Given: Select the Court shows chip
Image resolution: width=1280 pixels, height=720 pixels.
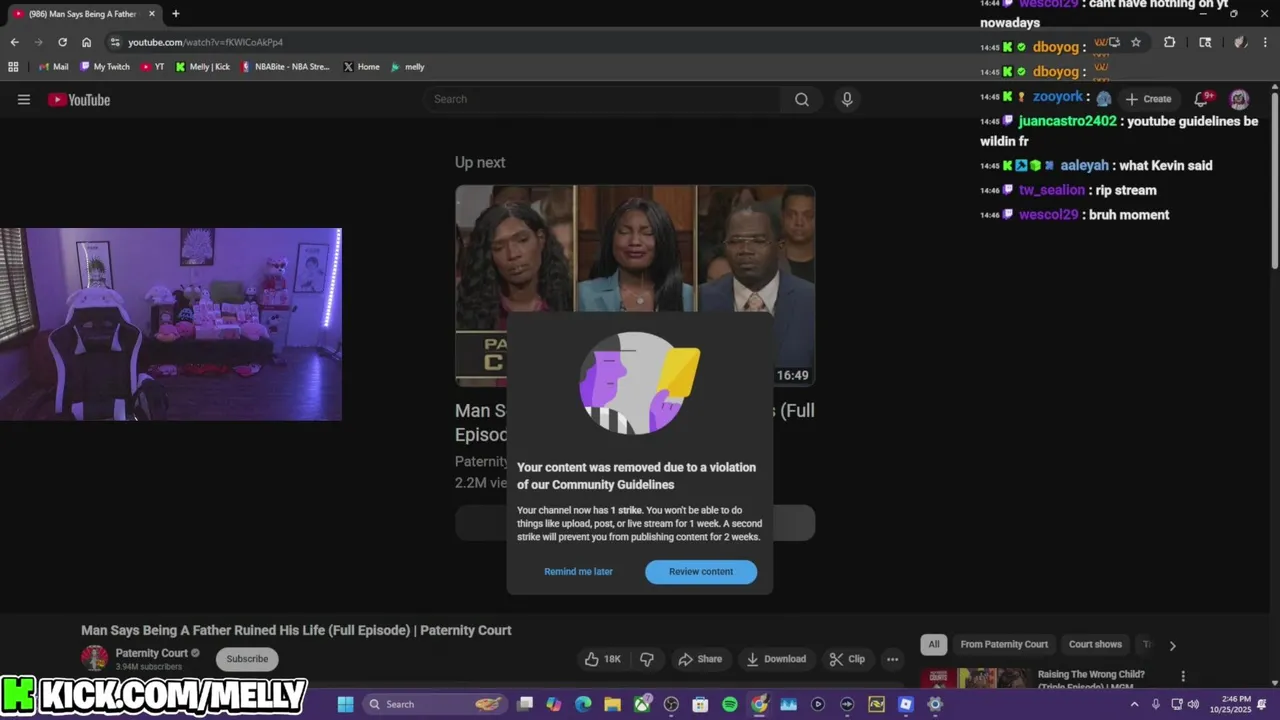Looking at the screenshot, I should [1095, 644].
